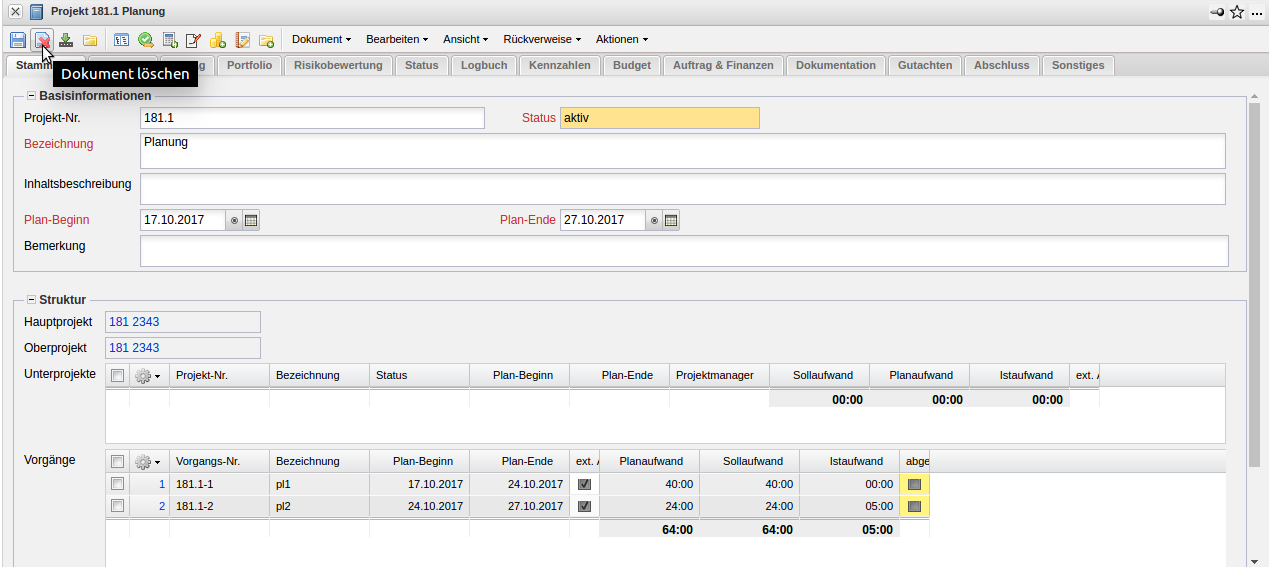Click the blue document icon beside title

pyautogui.click(x=36, y=12)
